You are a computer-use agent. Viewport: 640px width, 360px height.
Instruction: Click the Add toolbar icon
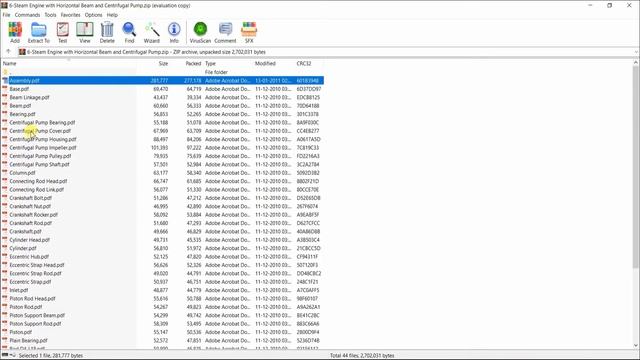15,33
